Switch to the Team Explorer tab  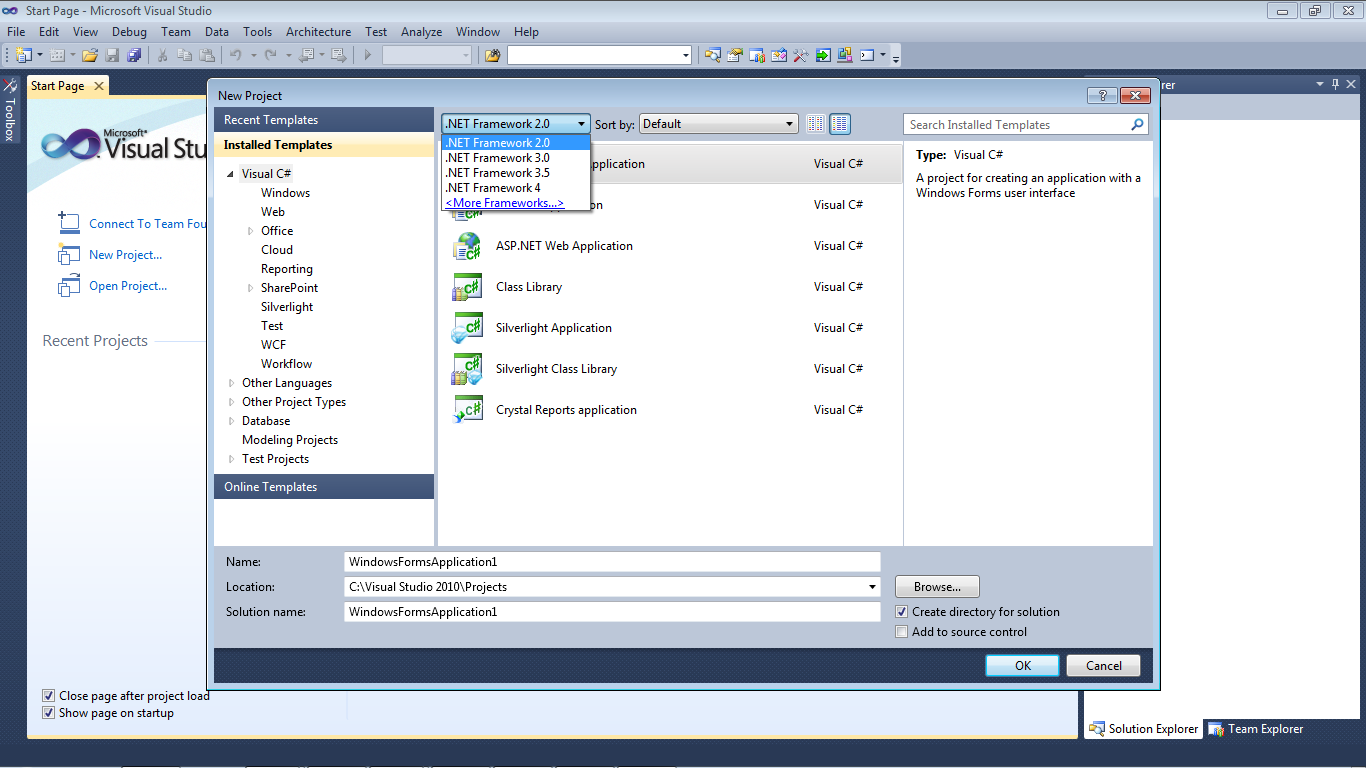click(1255, 729)
